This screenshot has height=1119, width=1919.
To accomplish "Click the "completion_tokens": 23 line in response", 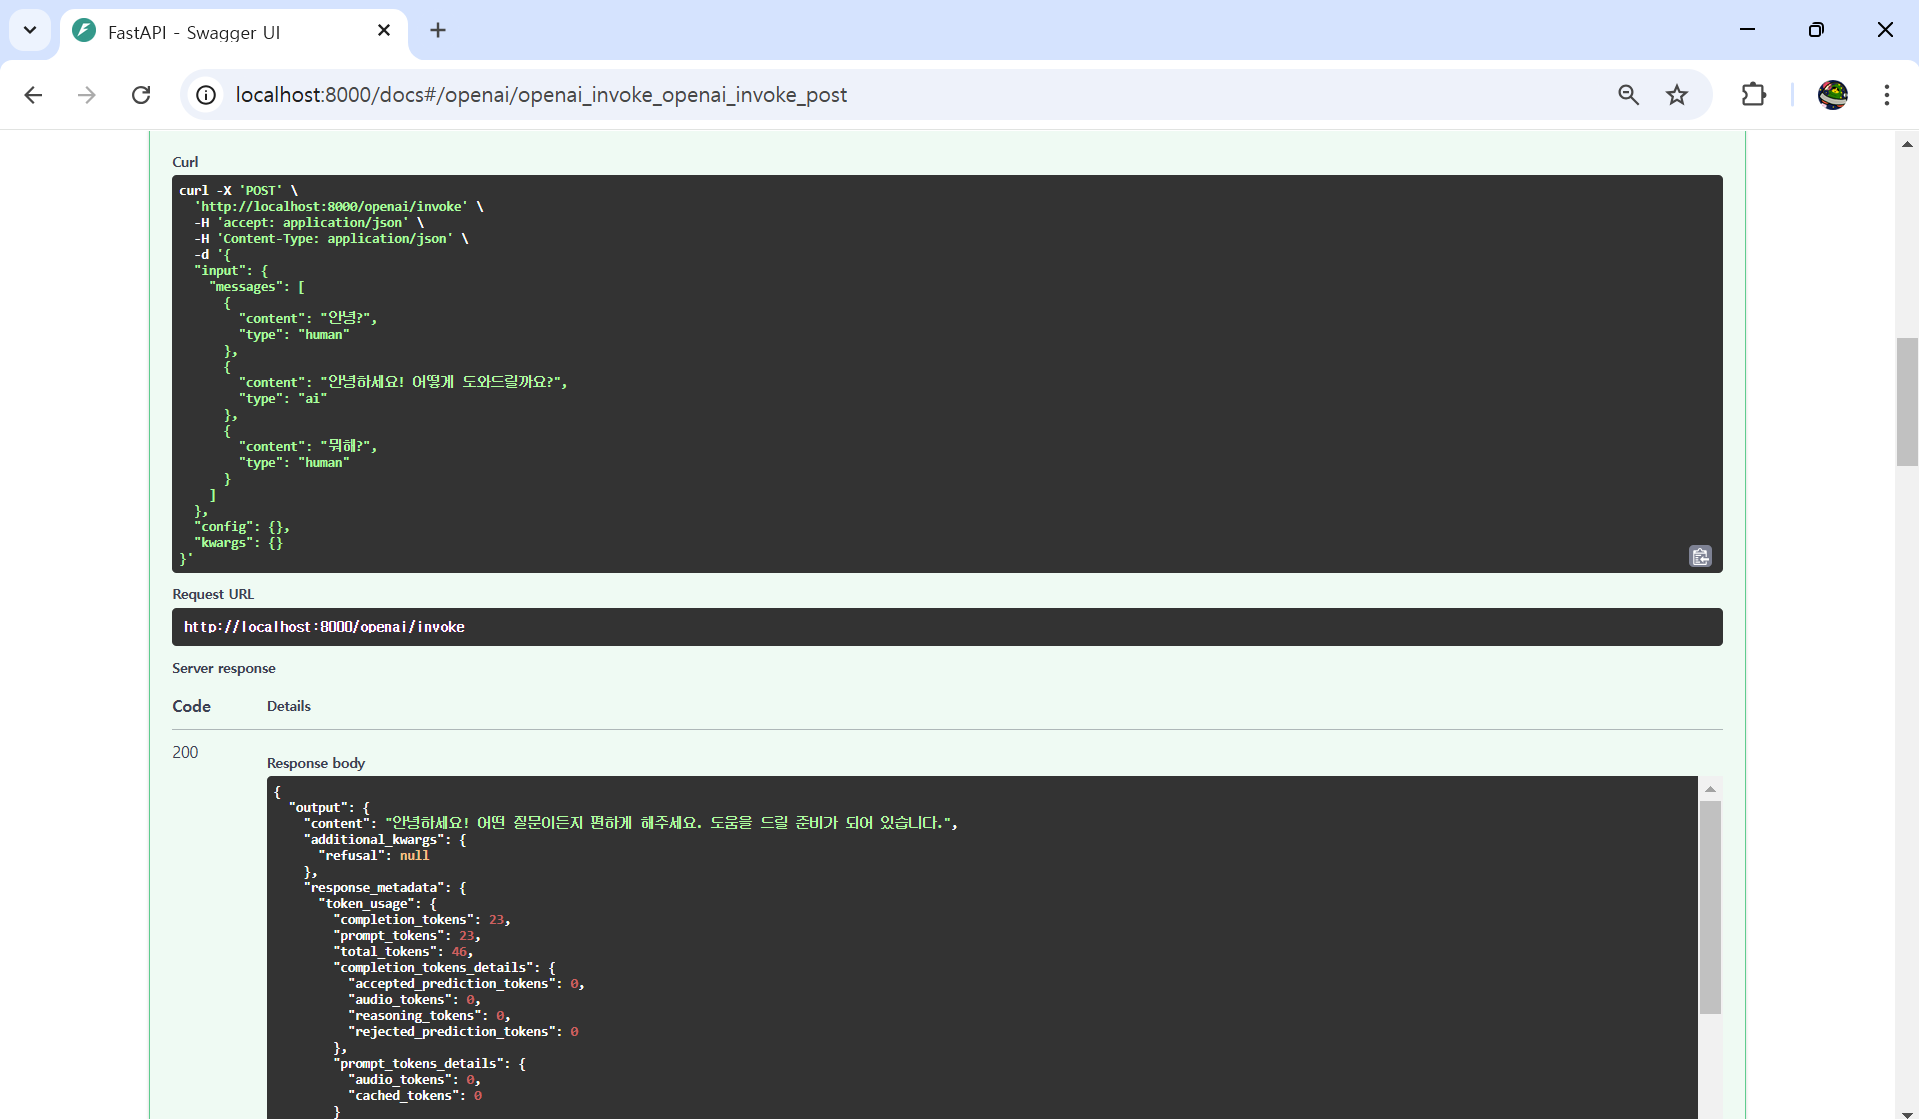I will (421, 920).
